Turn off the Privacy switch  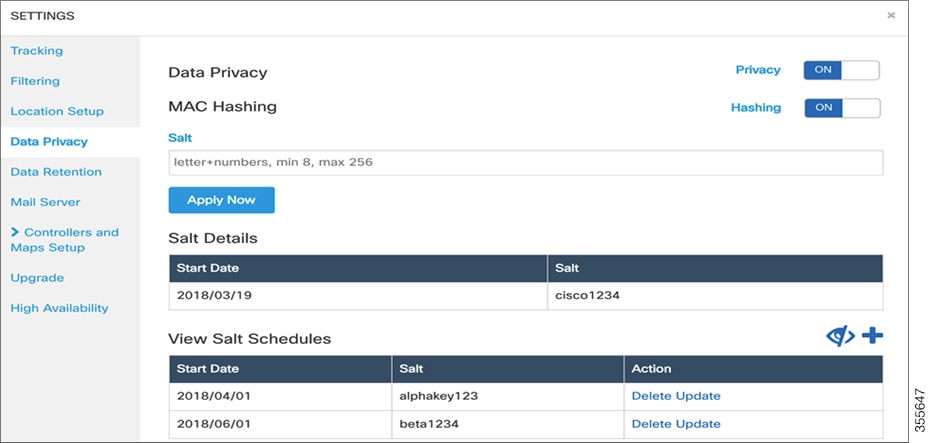pos(841,70)
